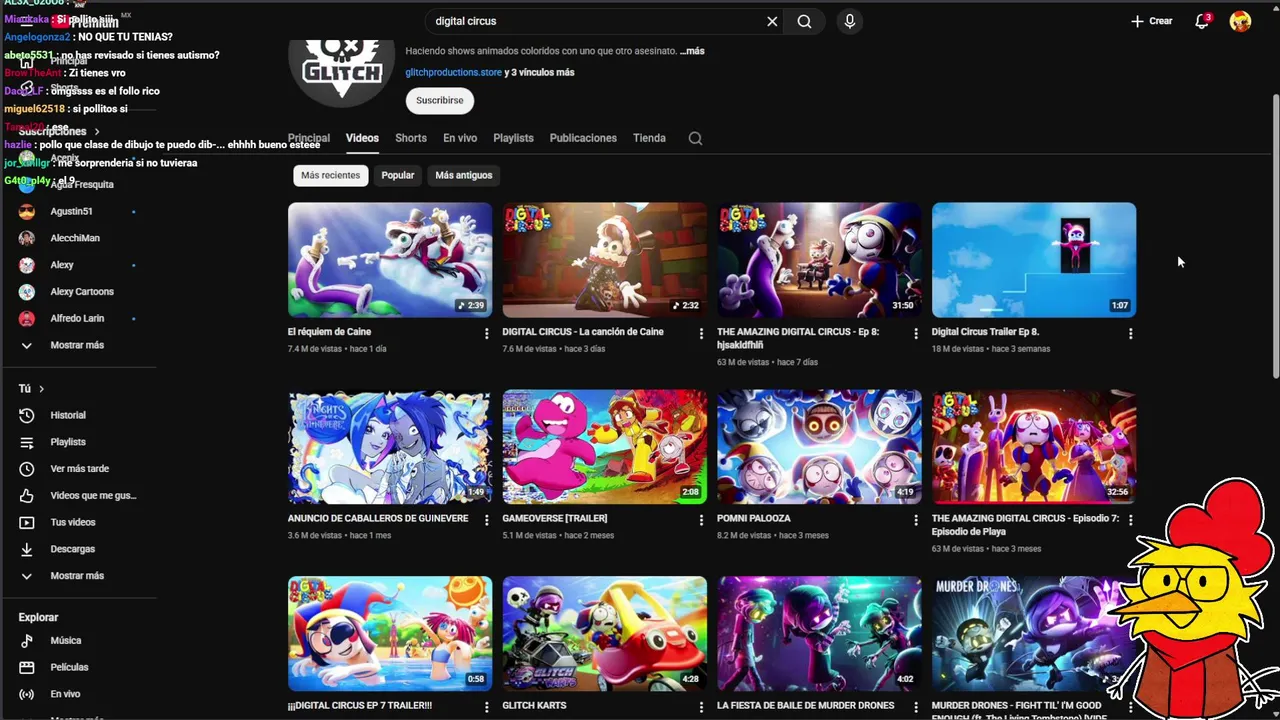Open 'Ver más tarde' in sidebar
This screenshot has height=720, width=1280.
pyautogui.click(x=78, y=469)
